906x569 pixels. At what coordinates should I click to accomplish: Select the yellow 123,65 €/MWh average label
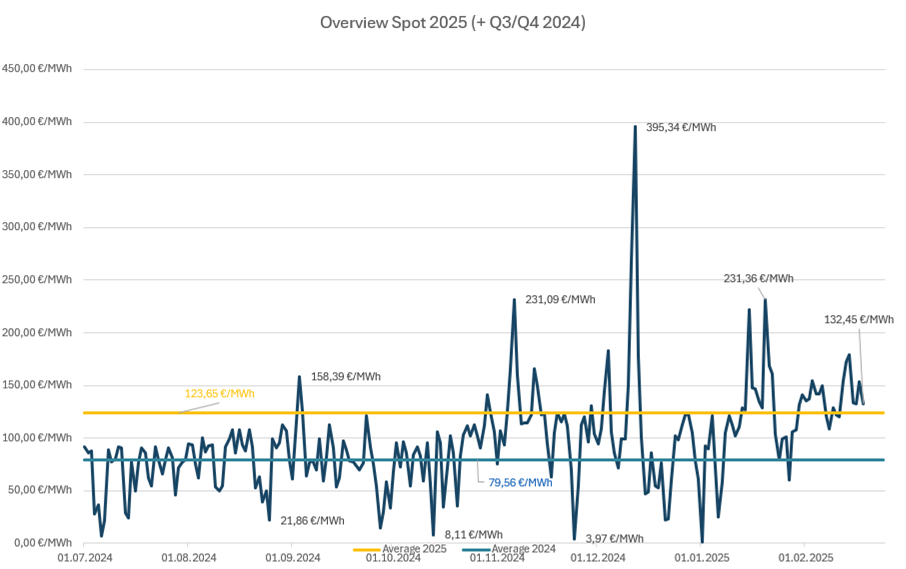pos(219,394)
